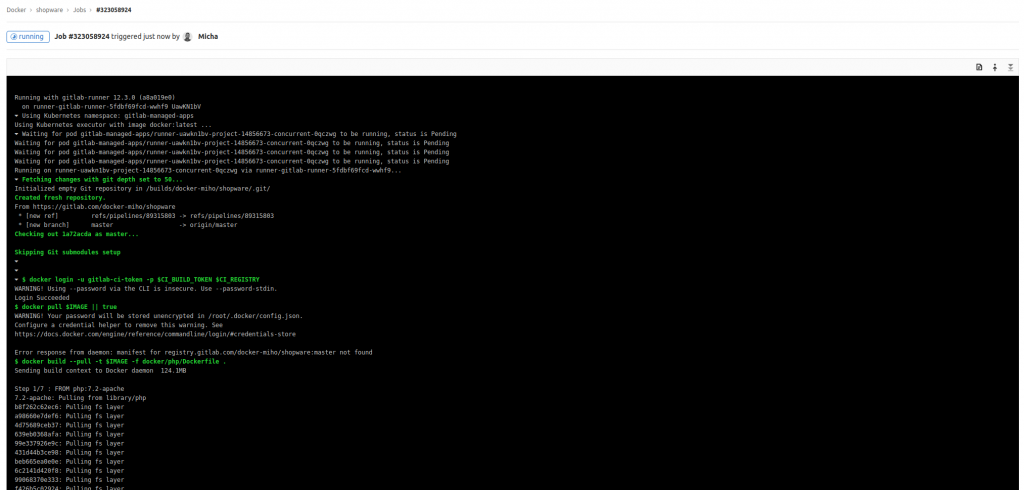This screenshot has height=490, width=1024.
Task: Click the 'Sending build context to Docker daemon' line
Action: (100, 370)
